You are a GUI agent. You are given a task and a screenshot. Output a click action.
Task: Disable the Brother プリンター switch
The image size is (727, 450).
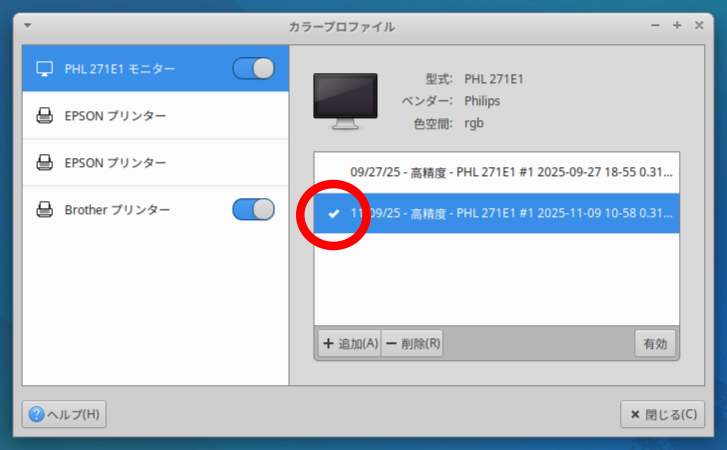(253, 210)
